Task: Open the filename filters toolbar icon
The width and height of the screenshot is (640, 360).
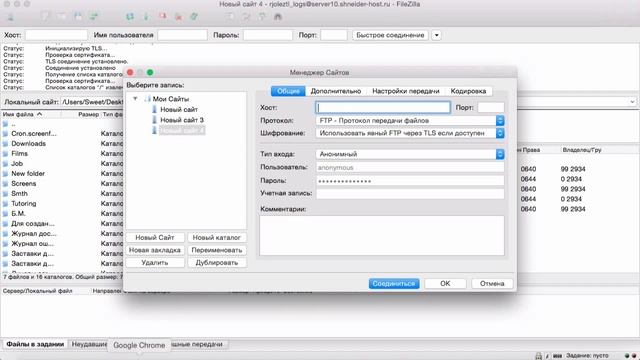Action: point(230,17)
